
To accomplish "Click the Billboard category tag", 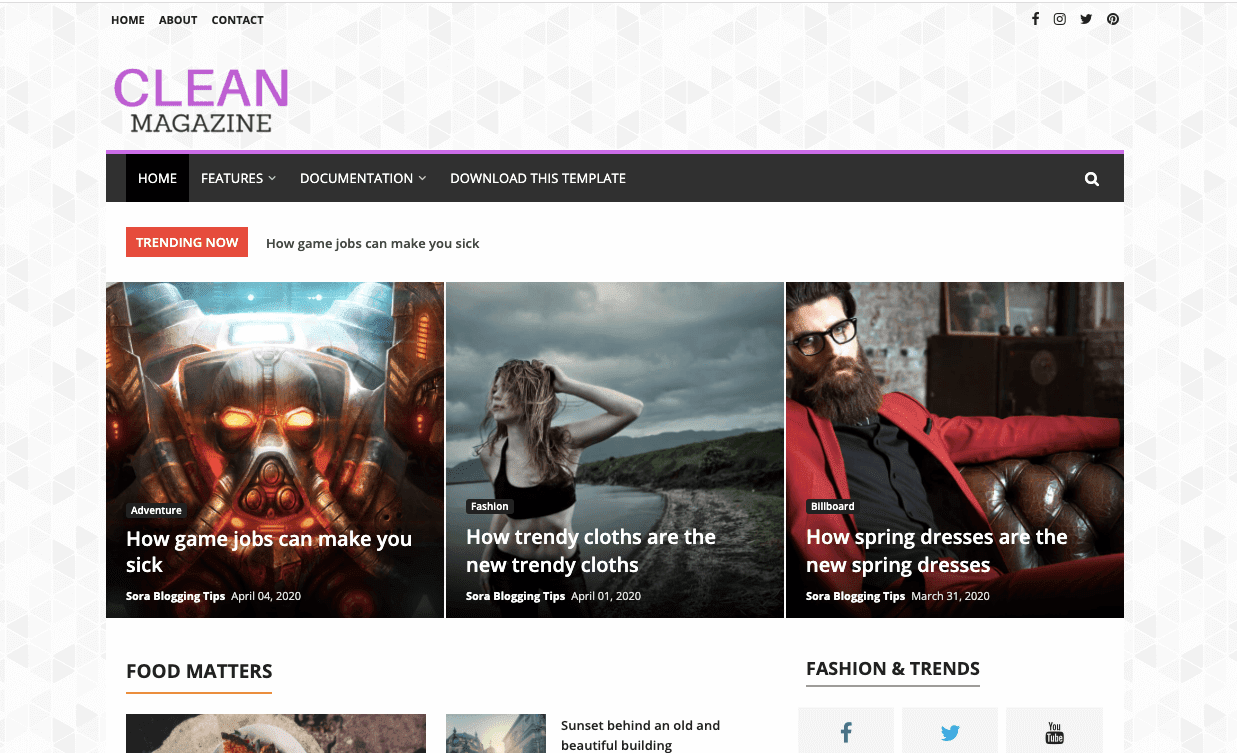I will coord(833,506).
